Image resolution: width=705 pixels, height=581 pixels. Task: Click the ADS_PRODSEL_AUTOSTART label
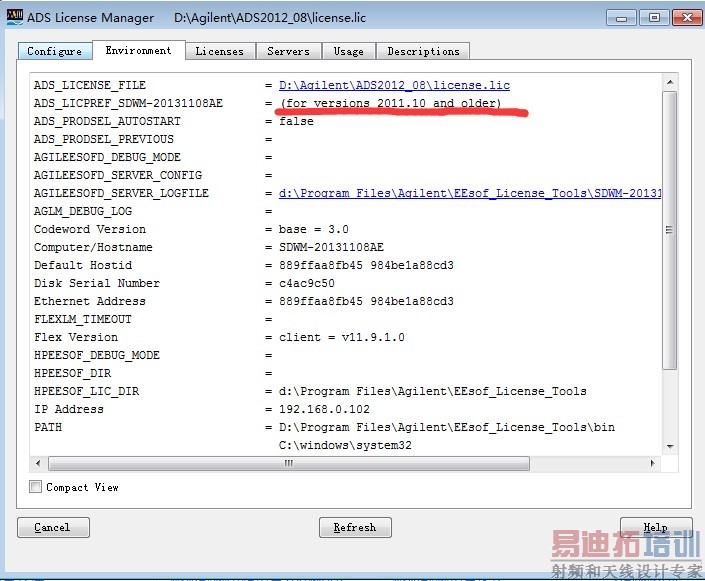[x=107, y=121]
